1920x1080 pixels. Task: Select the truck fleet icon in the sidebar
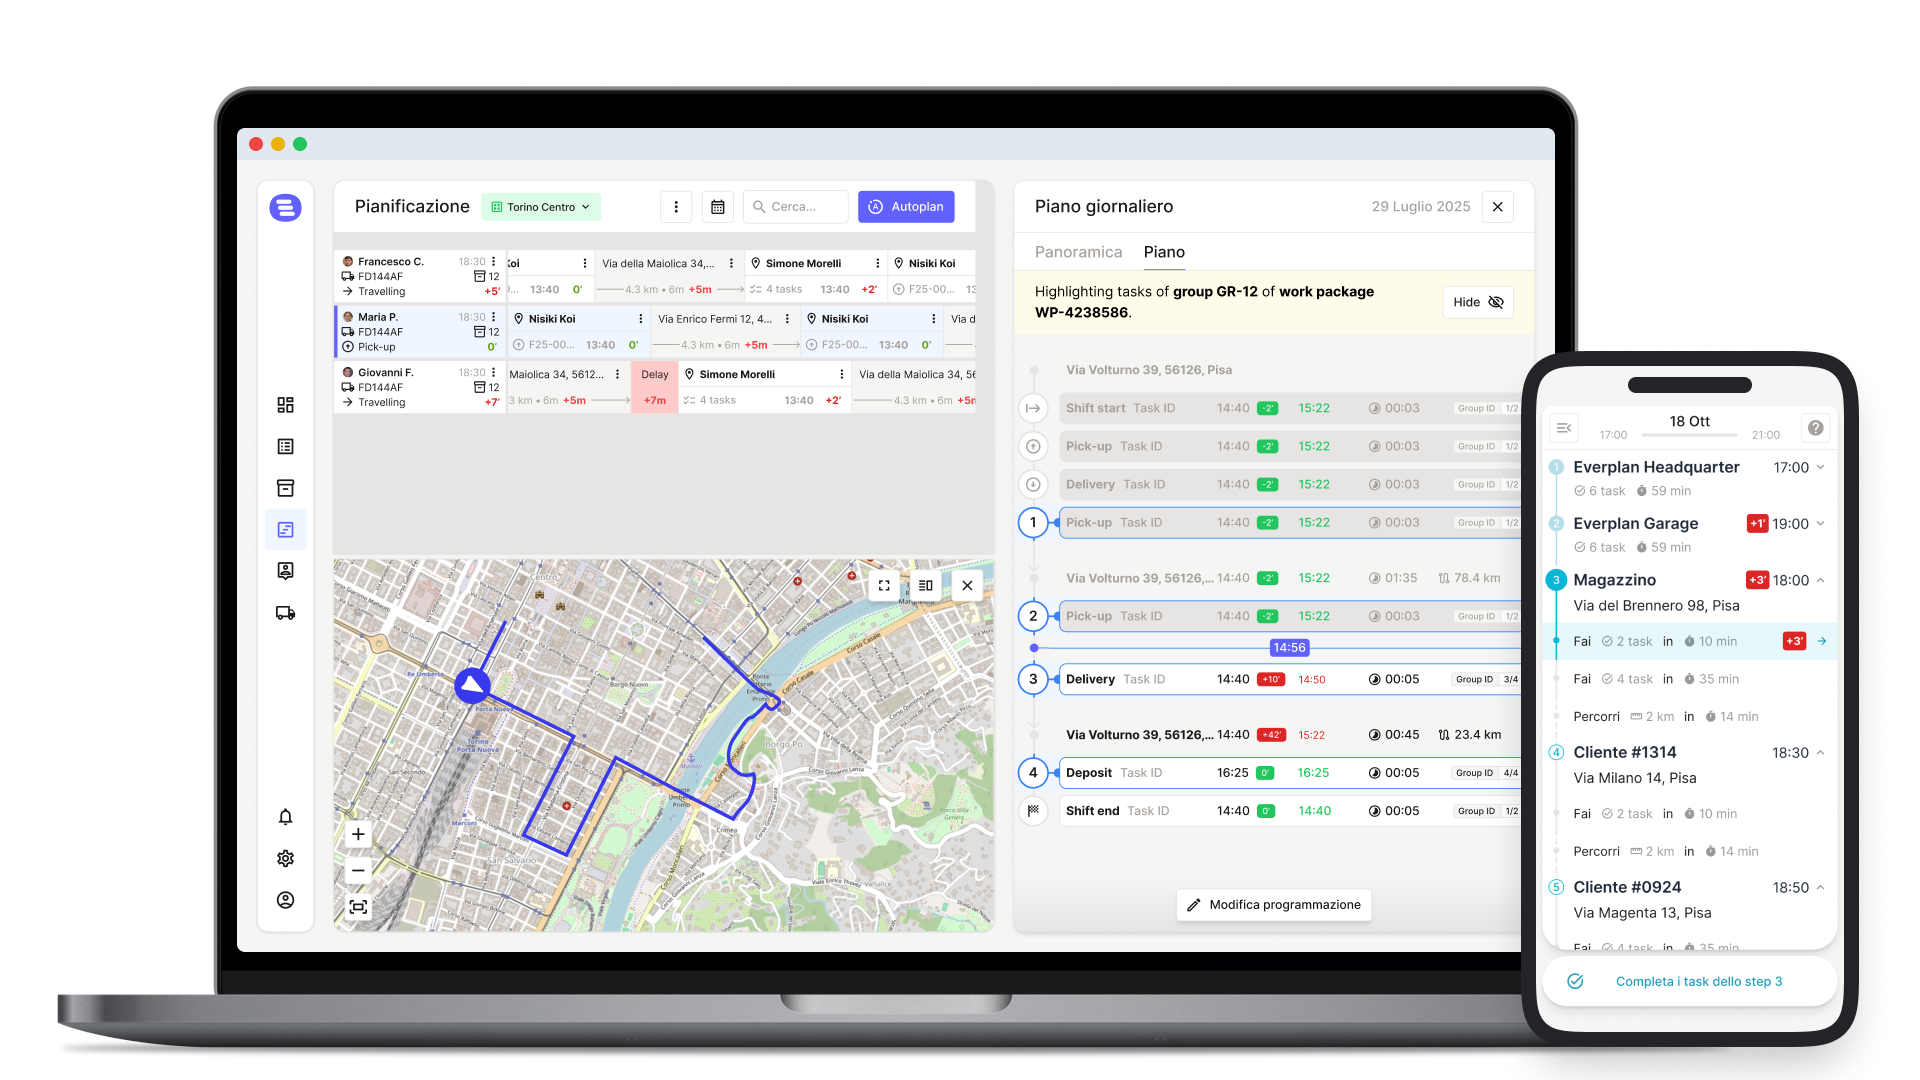coord(285,612)
